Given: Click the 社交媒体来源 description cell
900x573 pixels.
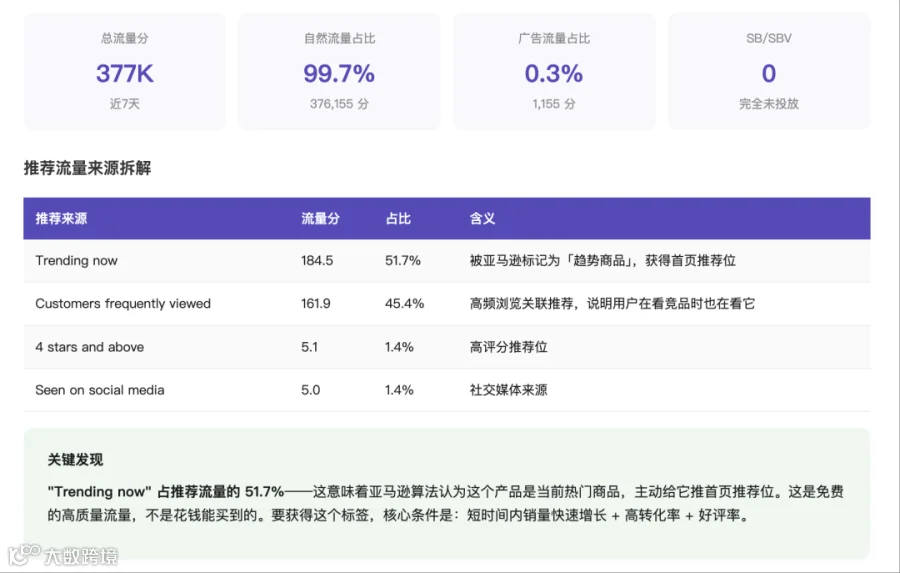Looking at the screenshot, I should click(509, 390).
